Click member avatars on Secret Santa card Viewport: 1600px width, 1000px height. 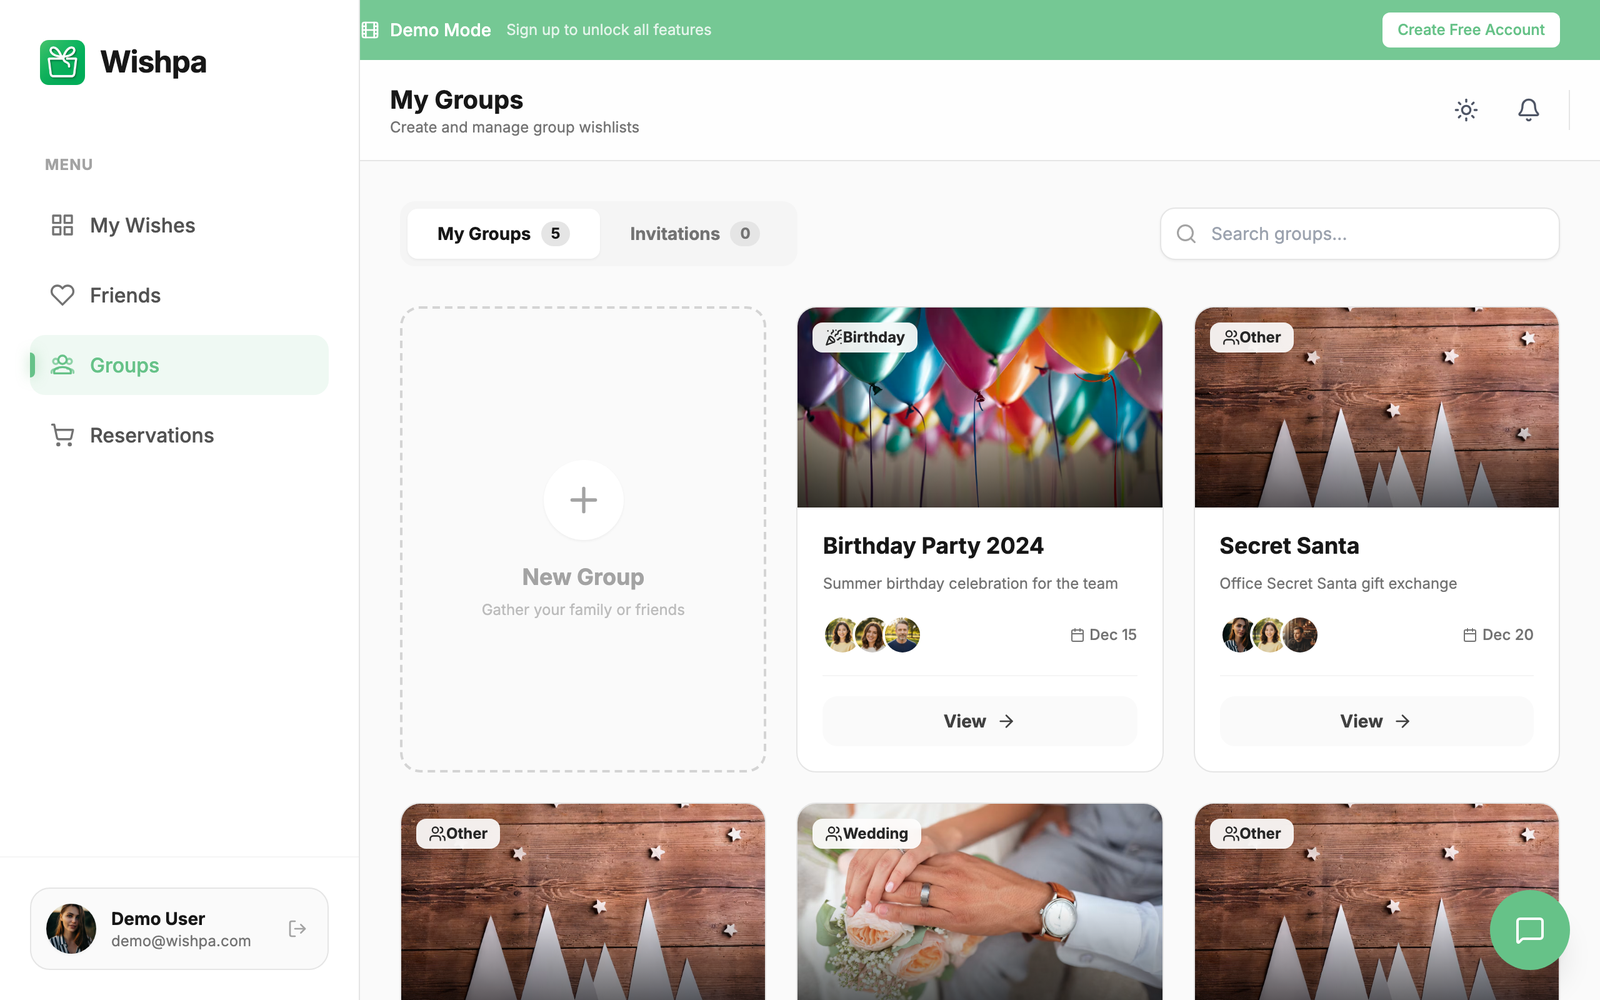[x=1269, y=635]
